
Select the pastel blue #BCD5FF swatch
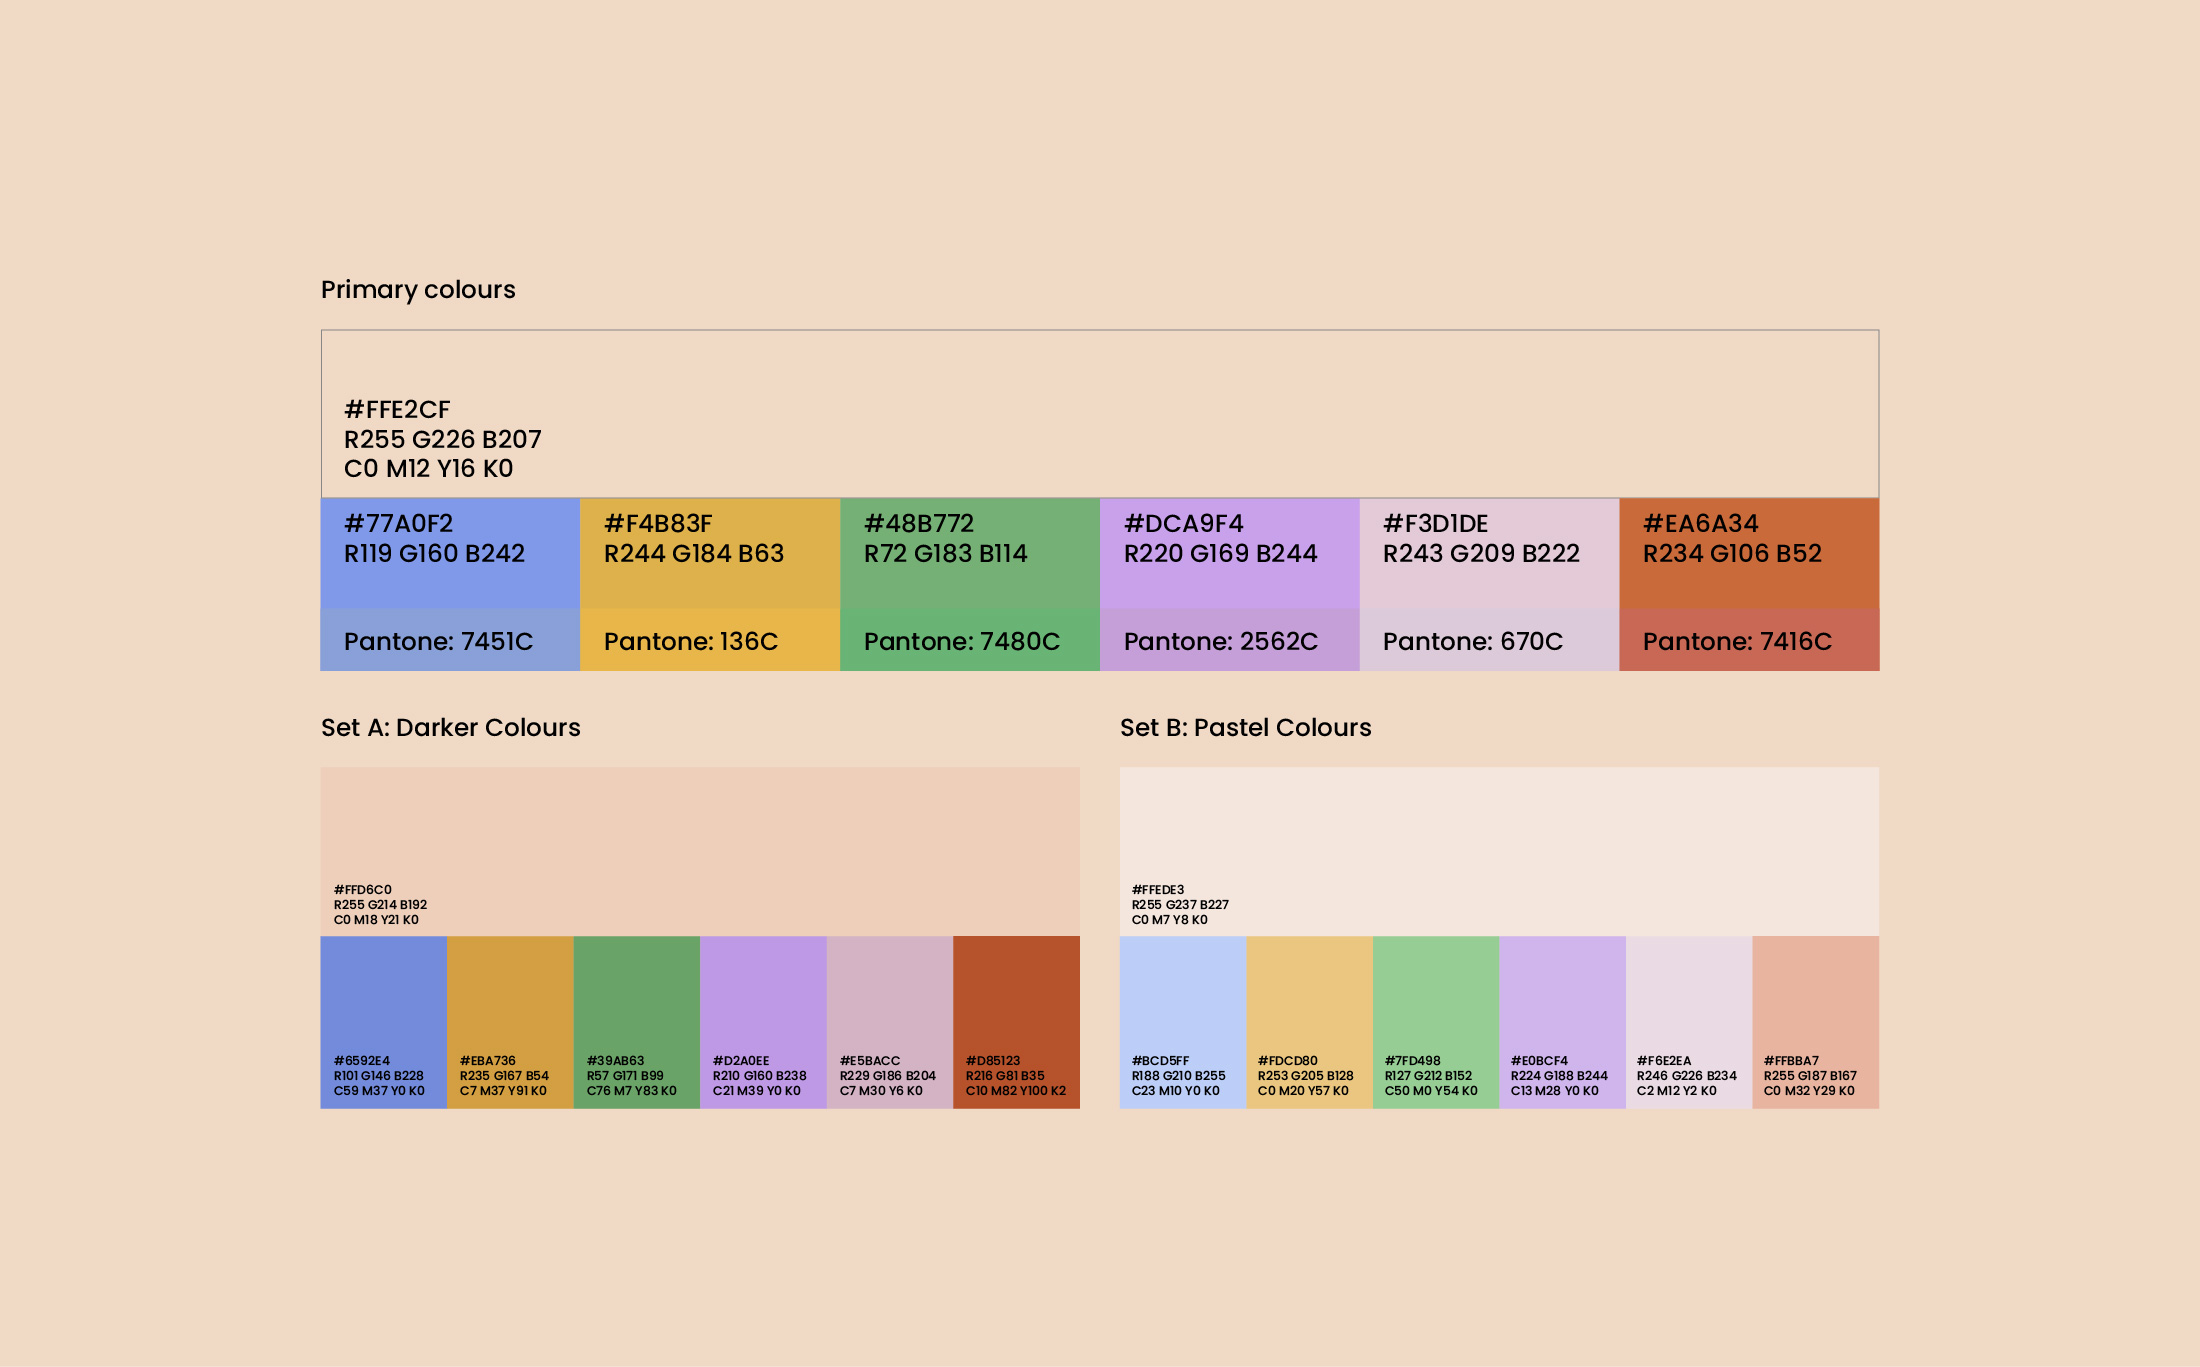[1182, 1000]
